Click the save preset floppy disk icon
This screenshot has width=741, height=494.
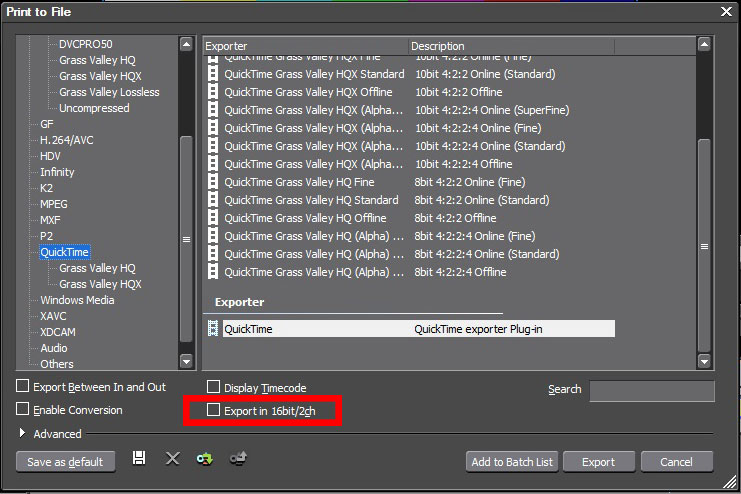coord(139,458)
